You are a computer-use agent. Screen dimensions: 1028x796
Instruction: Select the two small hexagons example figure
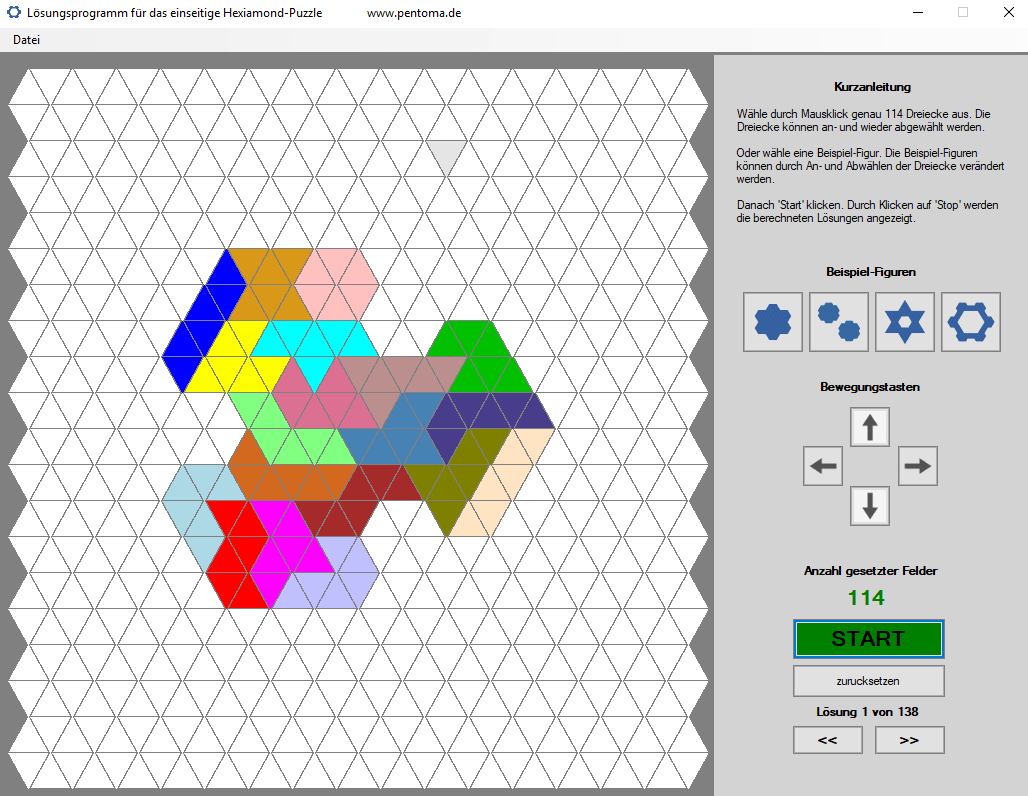click(839, 322)
